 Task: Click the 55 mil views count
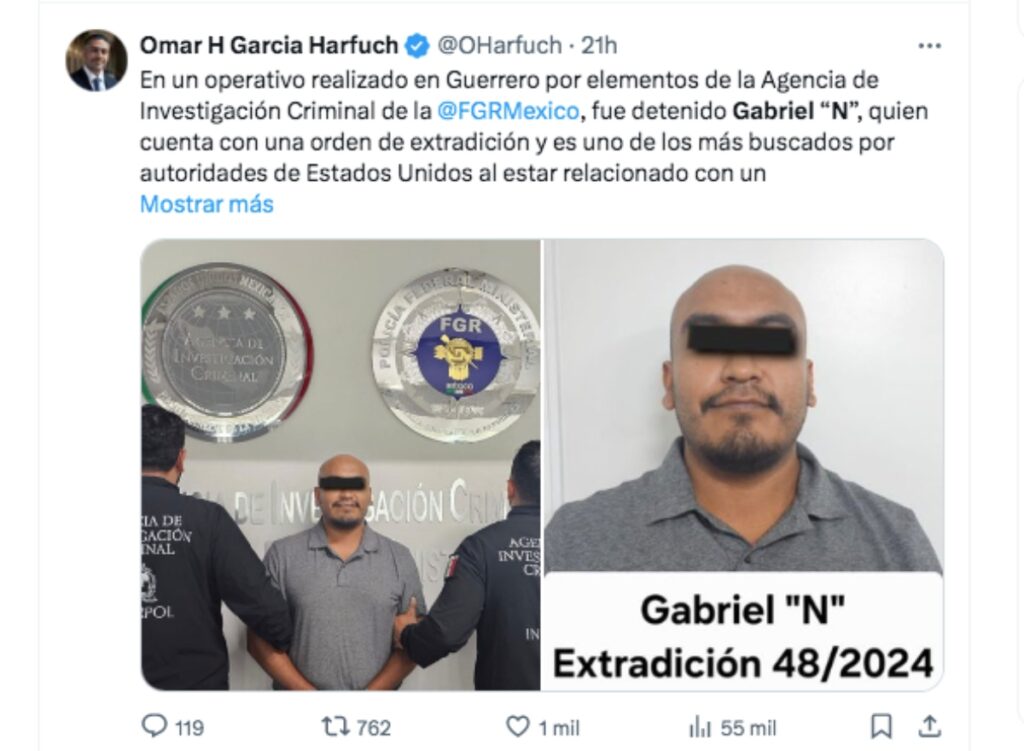click(x=748, y=727)
